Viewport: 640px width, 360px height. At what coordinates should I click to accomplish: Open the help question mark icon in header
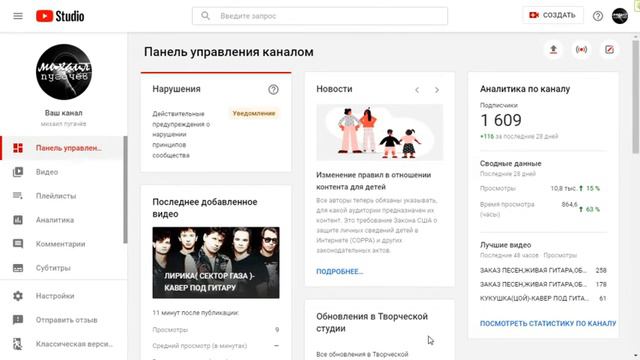598,16
